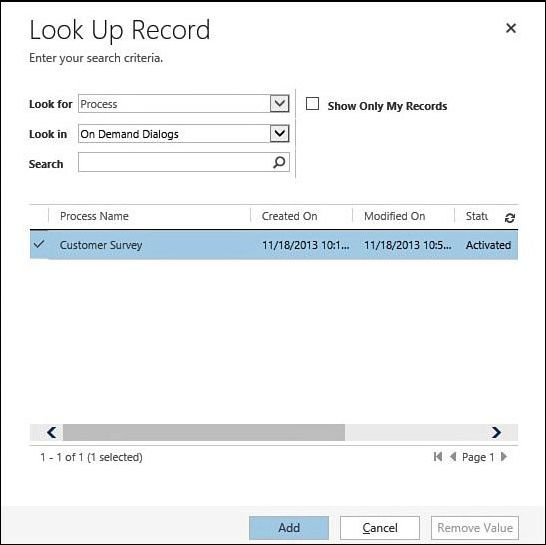The image size is (546, 545).
Task: Click the Page 1 indicator
Action: [x=478, y=457]
